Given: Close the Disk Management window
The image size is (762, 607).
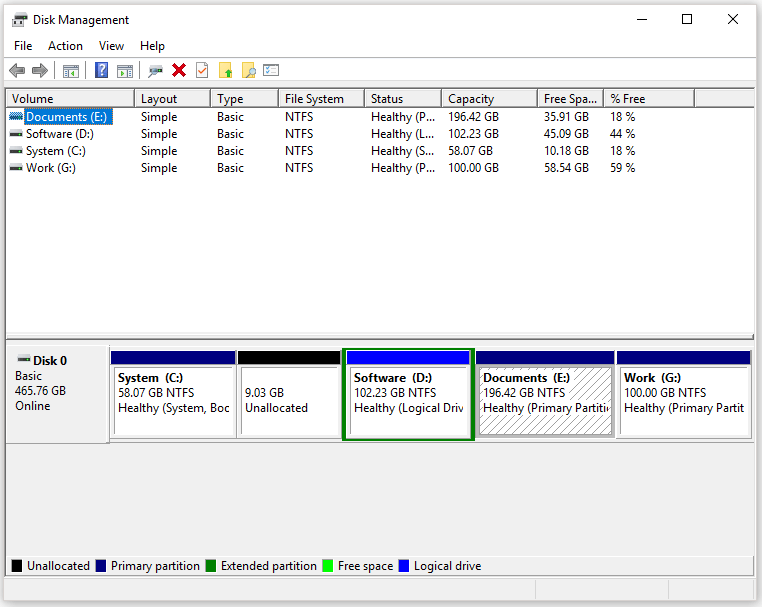Looking at the screenshot, I should point(733,19).
